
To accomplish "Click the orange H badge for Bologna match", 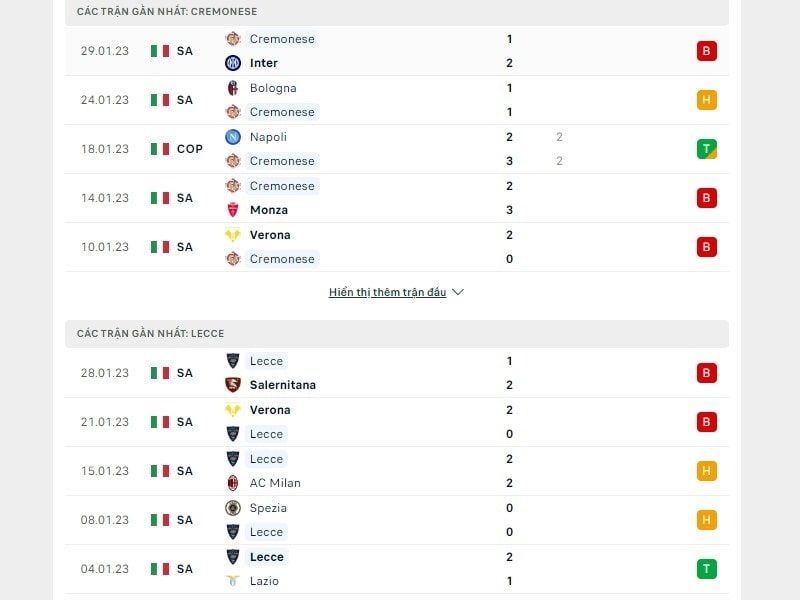I will [707, 100].
